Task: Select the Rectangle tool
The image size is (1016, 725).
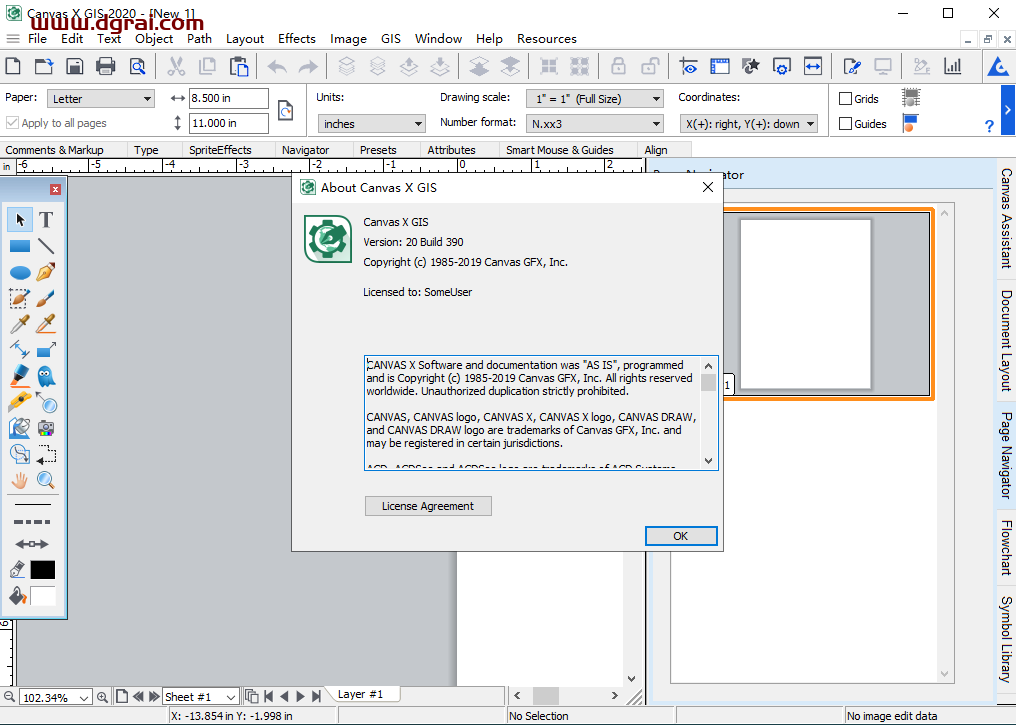Action: (x=20, y=246)
